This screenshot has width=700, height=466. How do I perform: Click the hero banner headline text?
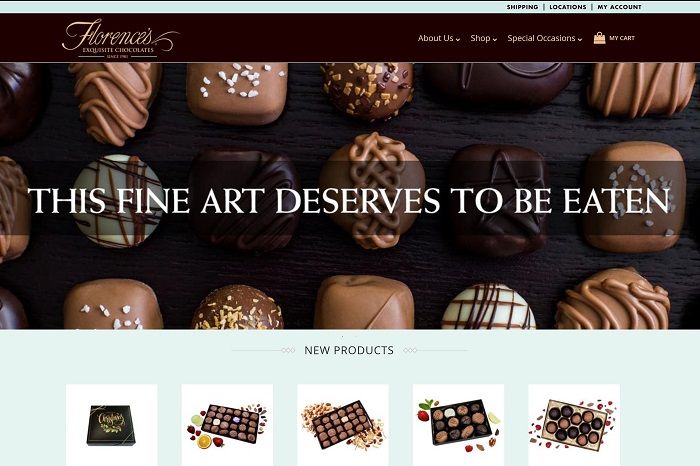[x=349, y=200]
